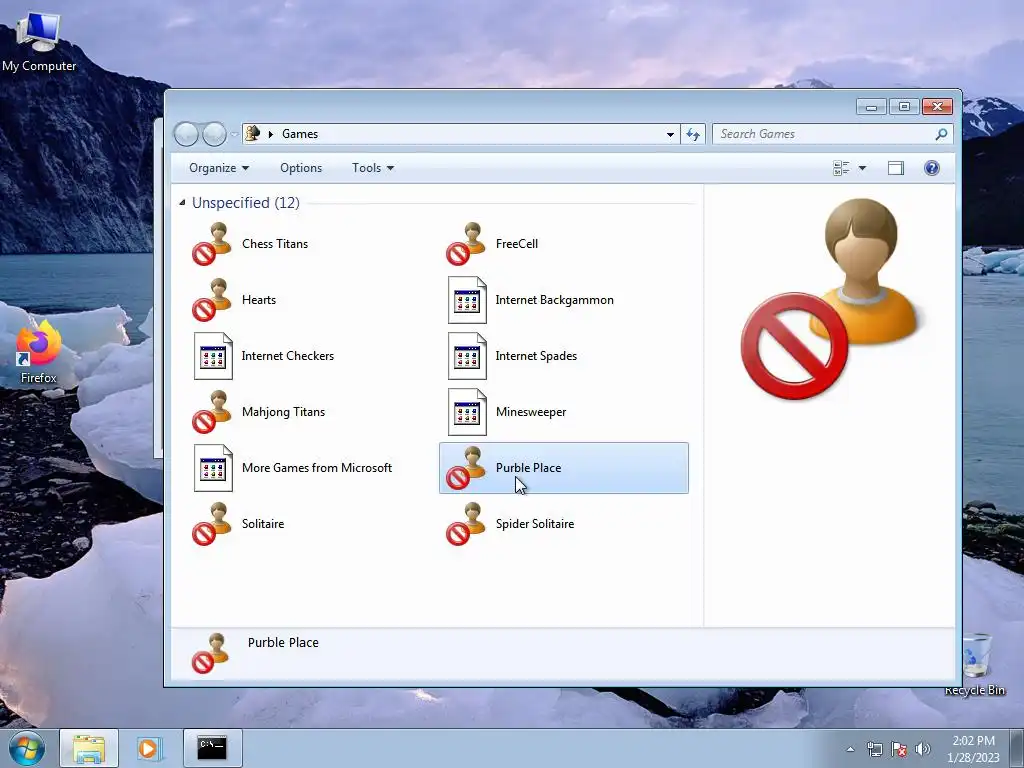
Task: Click the large preview thumbnail image
Action: [x=830, y=299]
